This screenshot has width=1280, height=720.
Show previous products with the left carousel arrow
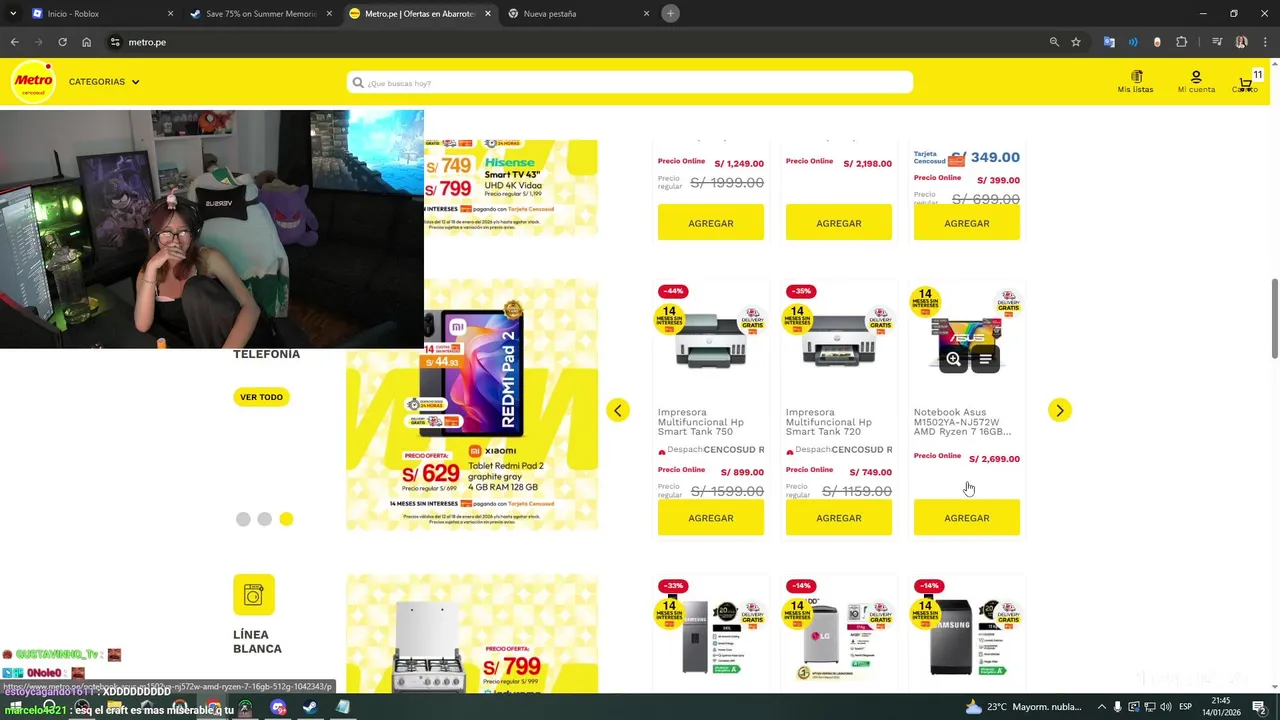618,410
